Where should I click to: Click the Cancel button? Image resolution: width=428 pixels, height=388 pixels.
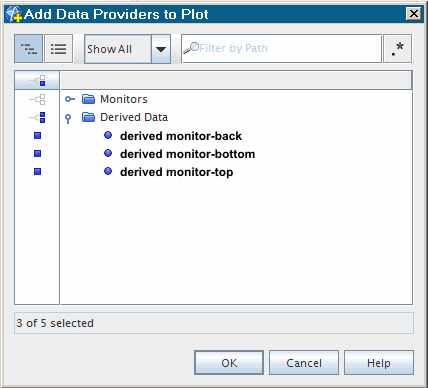click(304, 363)
